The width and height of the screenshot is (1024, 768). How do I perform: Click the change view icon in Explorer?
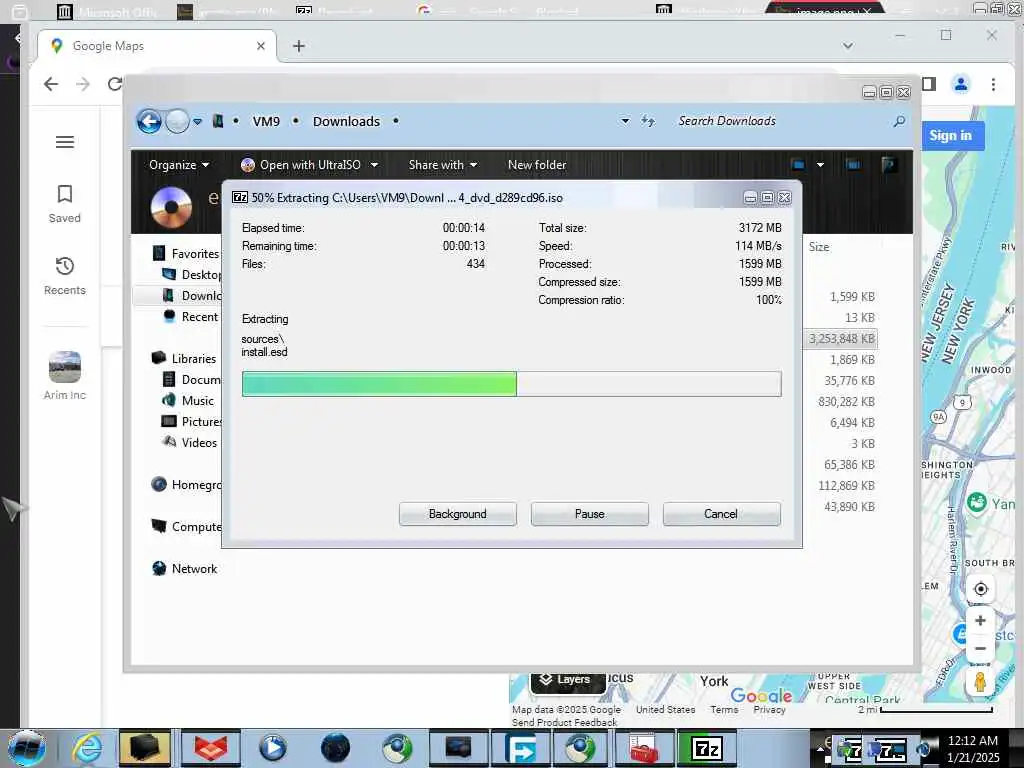pyautogui.click(x=798, y=165)
